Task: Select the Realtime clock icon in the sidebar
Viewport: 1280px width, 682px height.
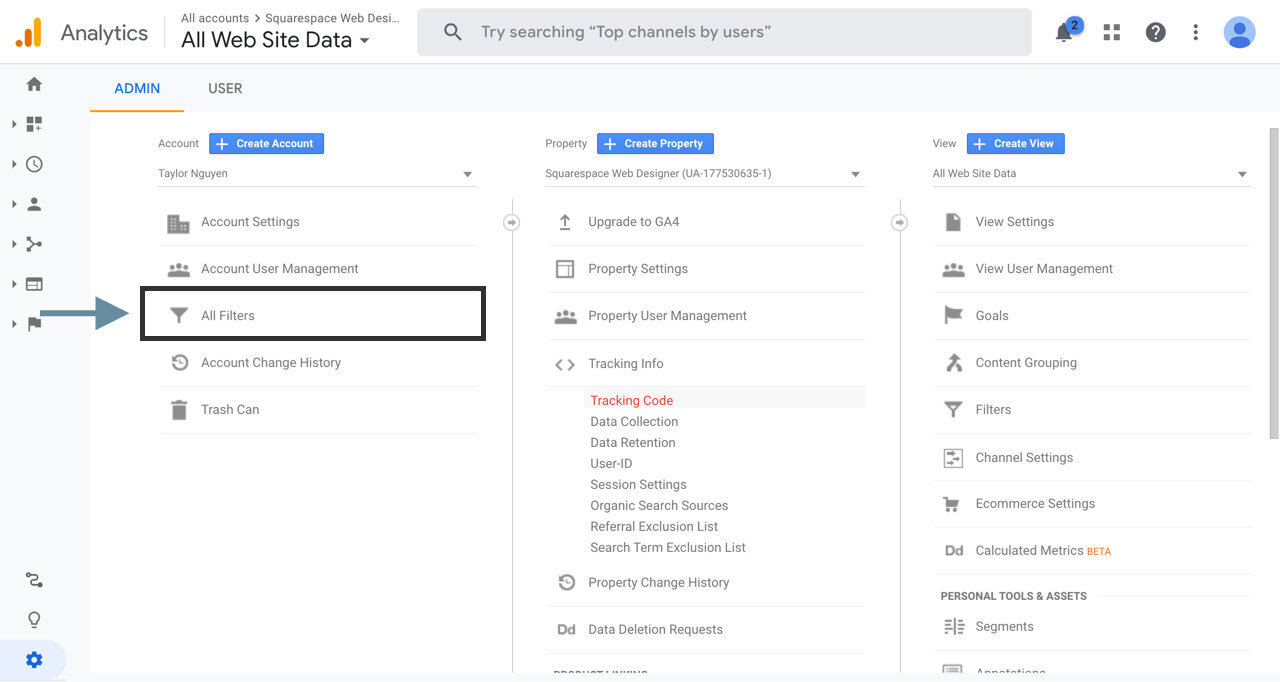Action: (x=33, y=164)
